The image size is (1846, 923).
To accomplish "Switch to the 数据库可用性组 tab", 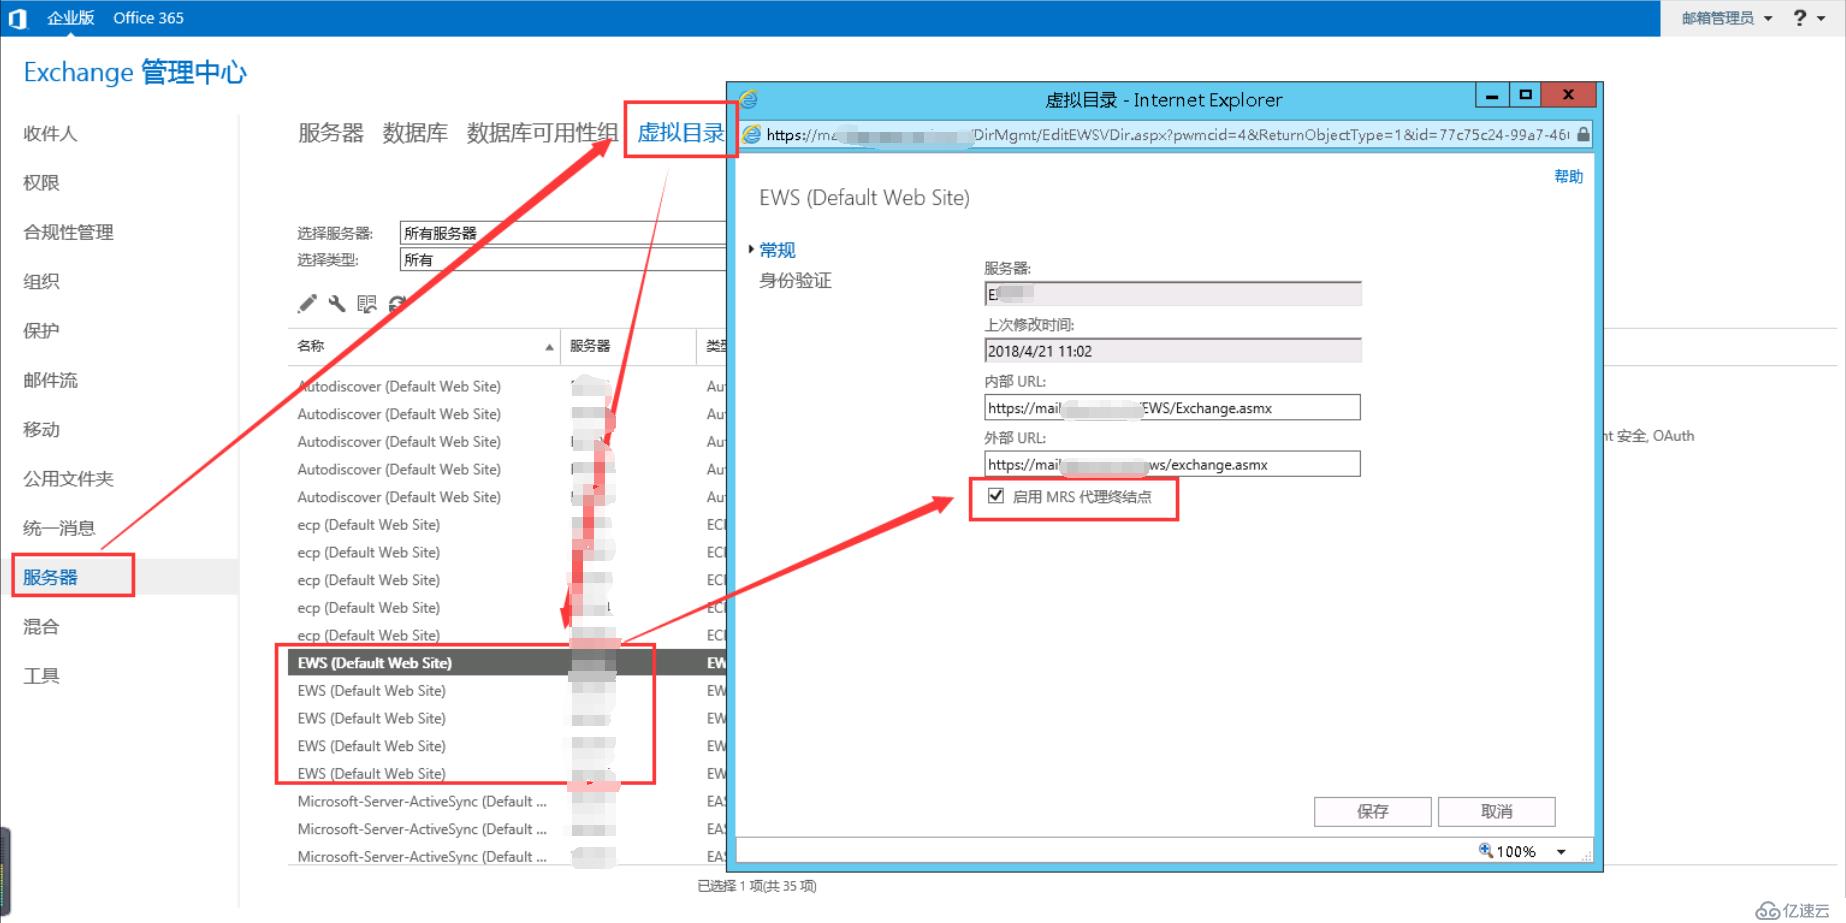I will pos(542,132).
